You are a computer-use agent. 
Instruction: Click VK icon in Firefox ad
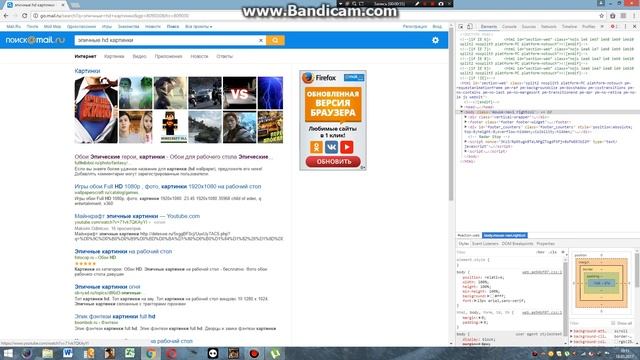tap(331, 147)
